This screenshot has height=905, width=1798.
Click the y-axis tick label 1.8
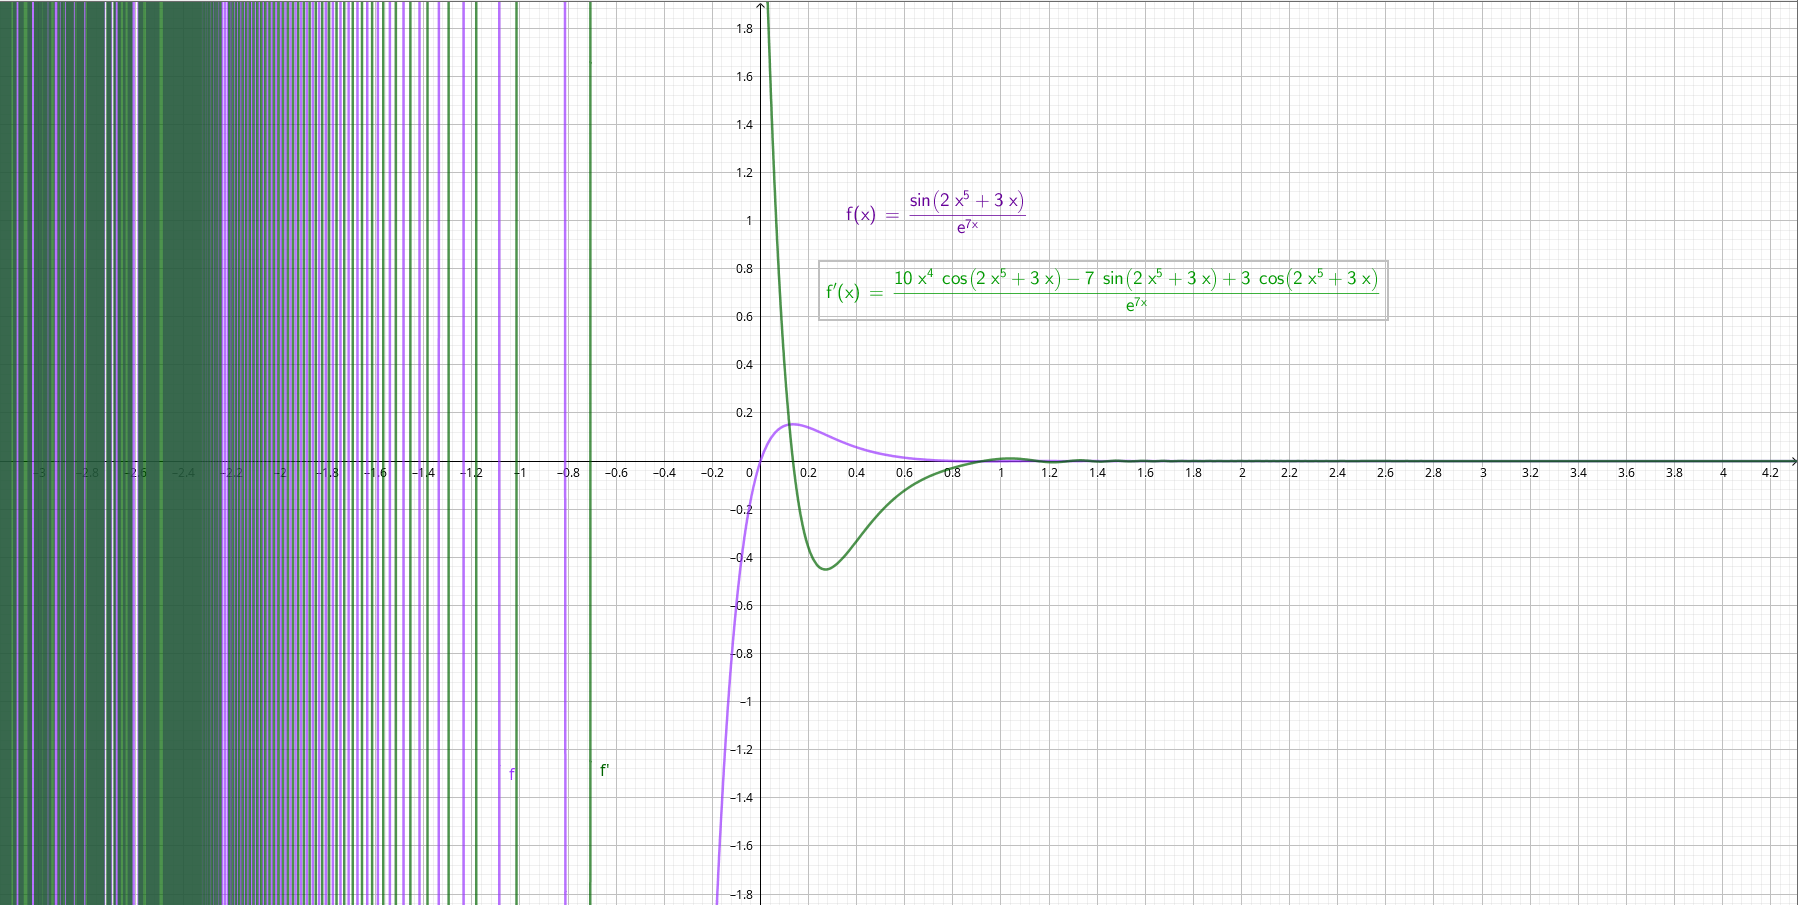[x=744, y=29]
